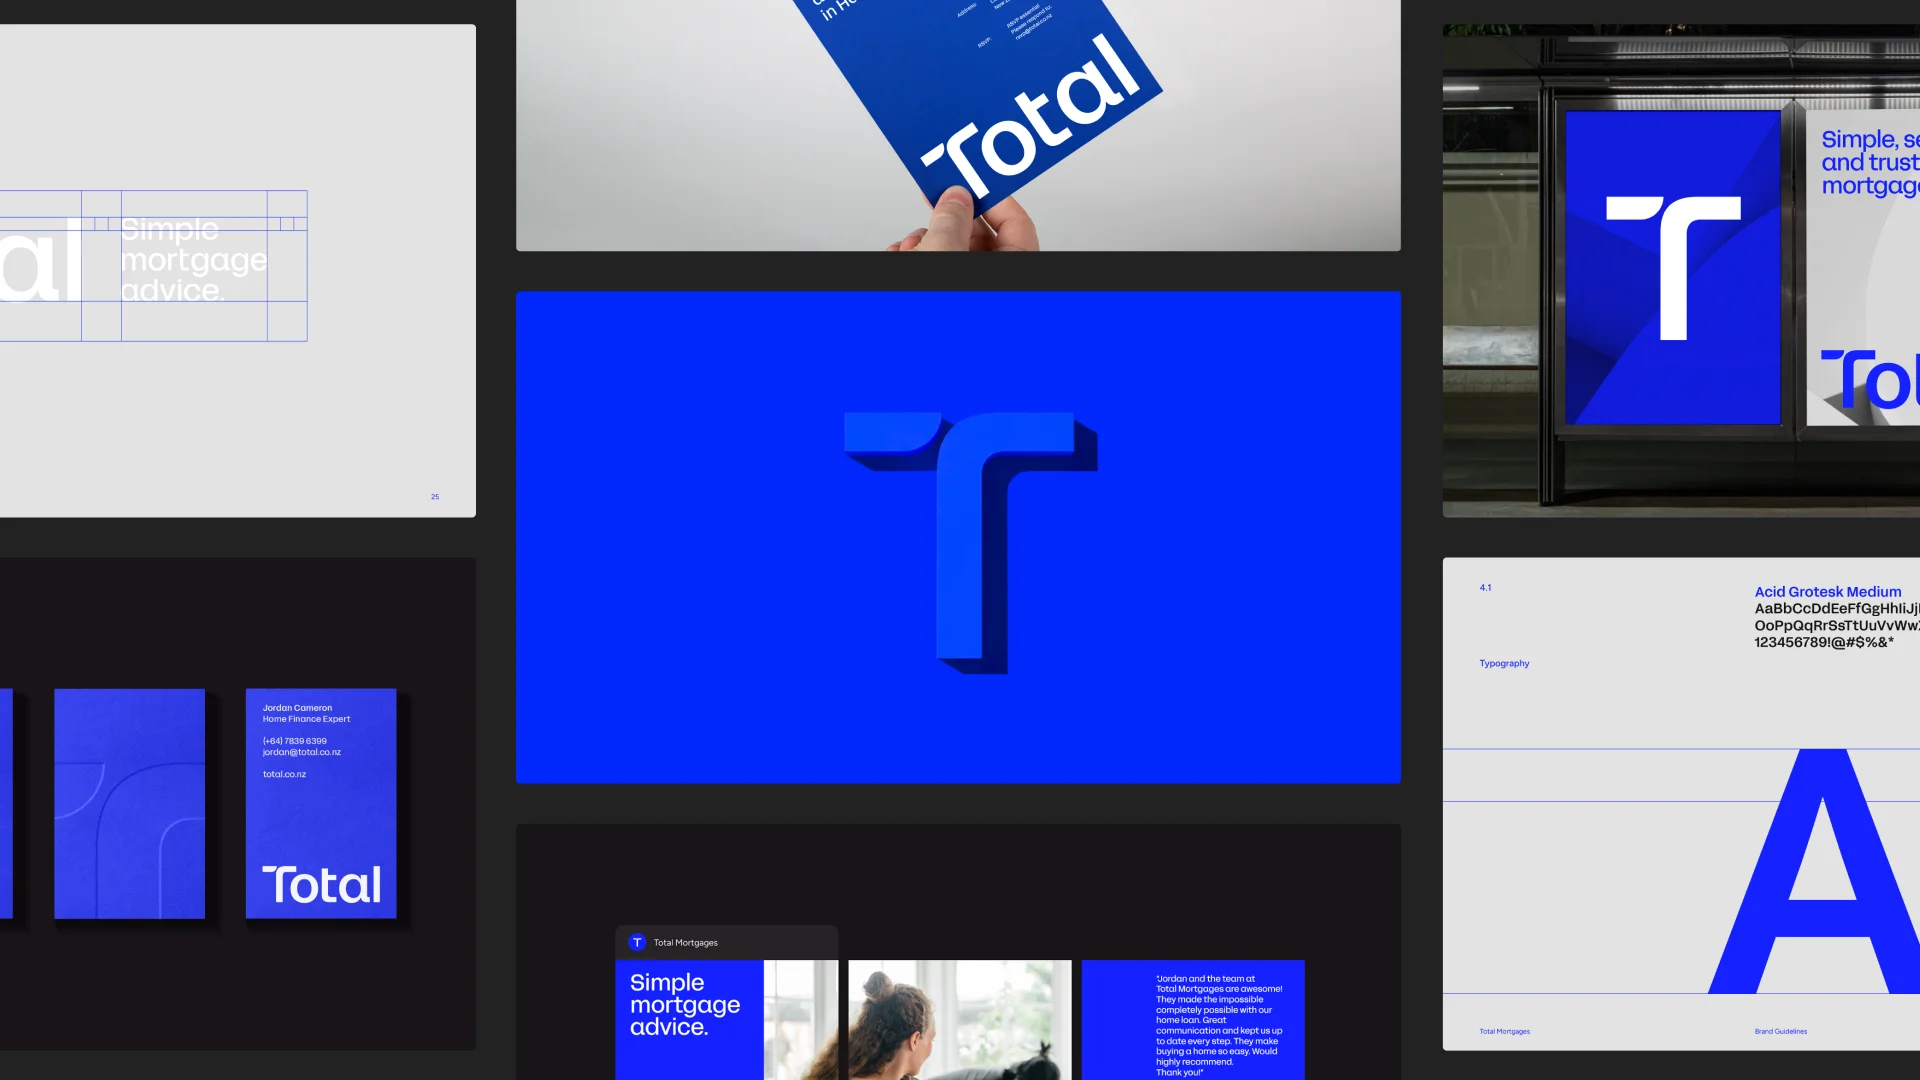Click the Acid Grotesk Medium heading
Viewport: 1920px width, 1080px height.
(x=1827, y=592)
